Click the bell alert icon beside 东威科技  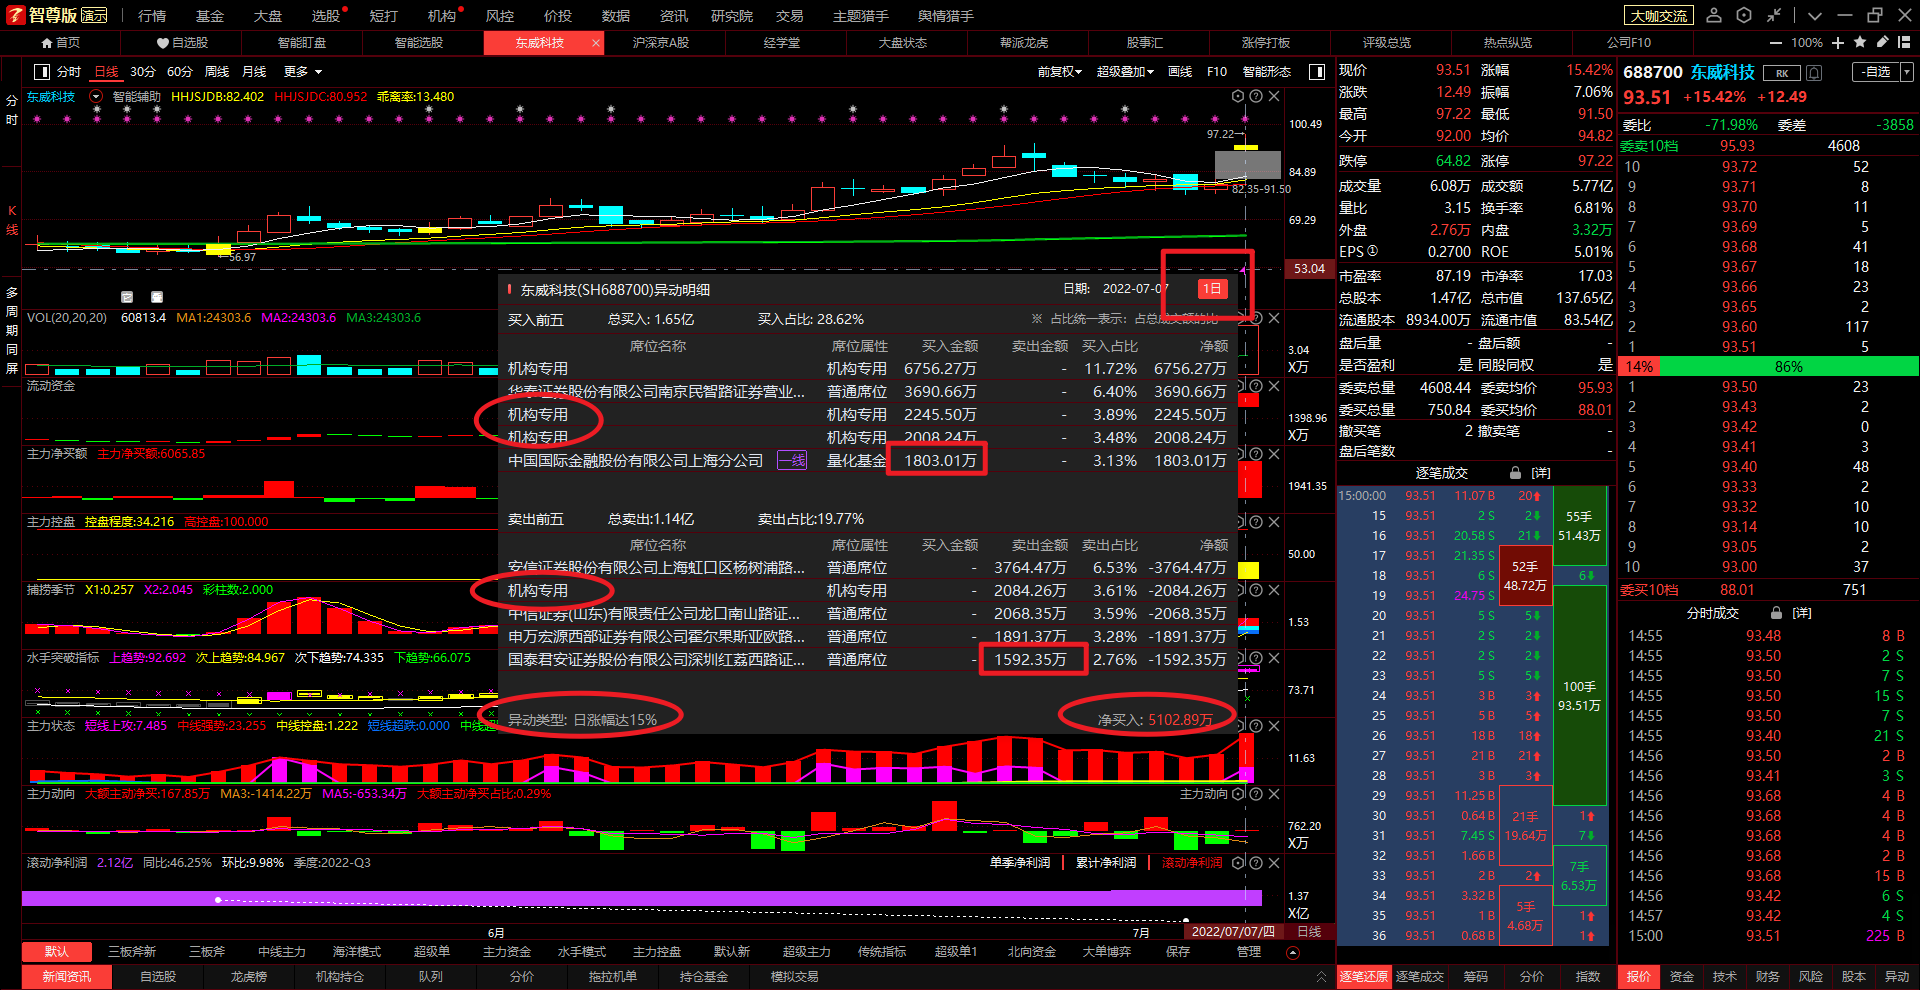click(1814, 73)
